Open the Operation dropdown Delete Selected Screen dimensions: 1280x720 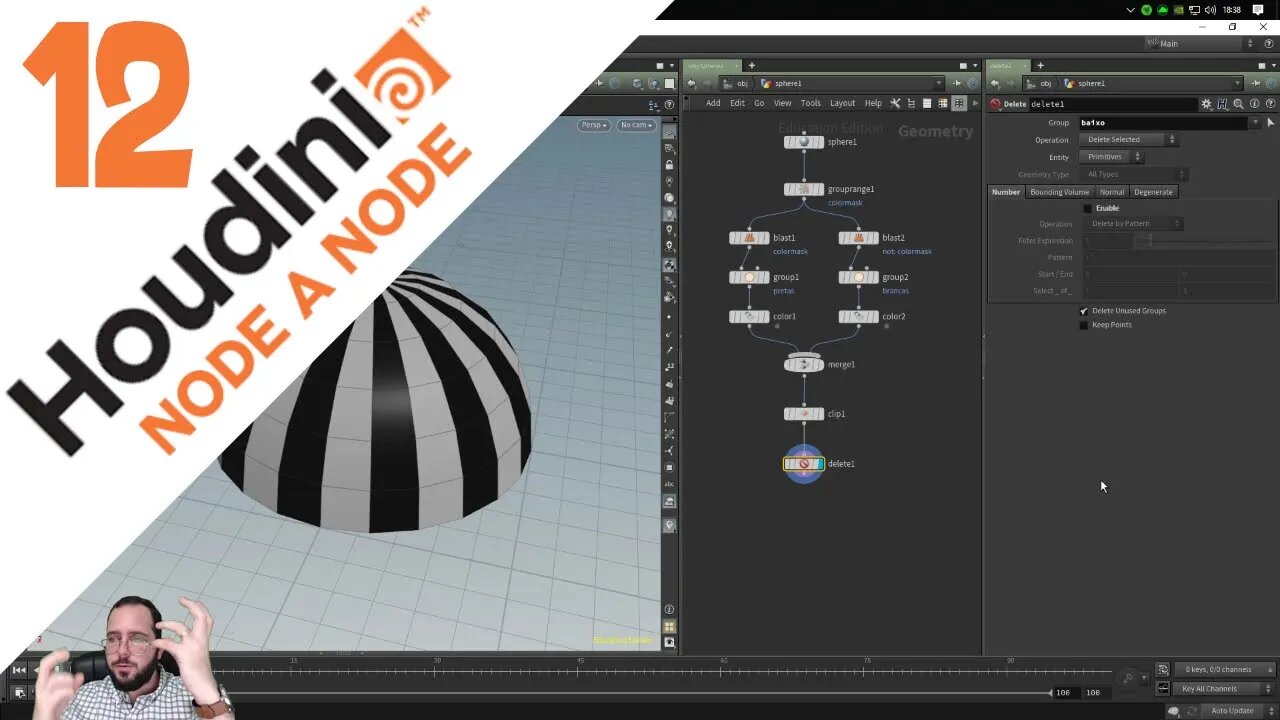coord(1130,140)
